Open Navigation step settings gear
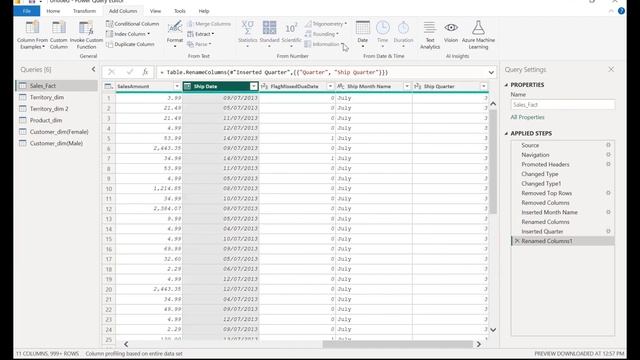This screenshot has height=360, width=640. click(608, 155)
